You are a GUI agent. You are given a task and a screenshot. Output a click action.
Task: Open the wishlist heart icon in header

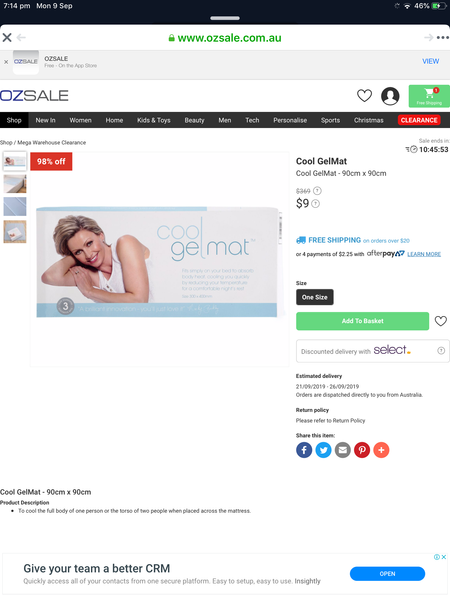tap(364, 96)
